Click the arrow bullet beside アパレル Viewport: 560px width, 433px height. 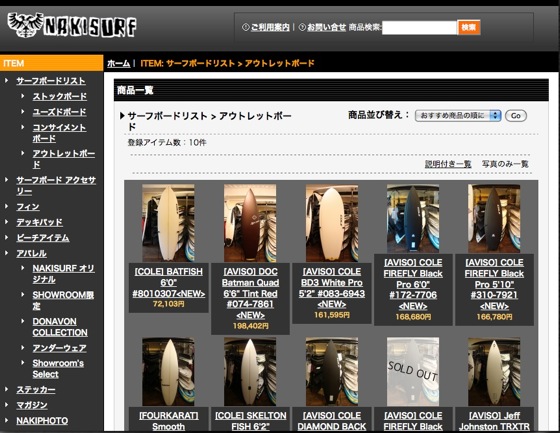[x=6, y=253]
